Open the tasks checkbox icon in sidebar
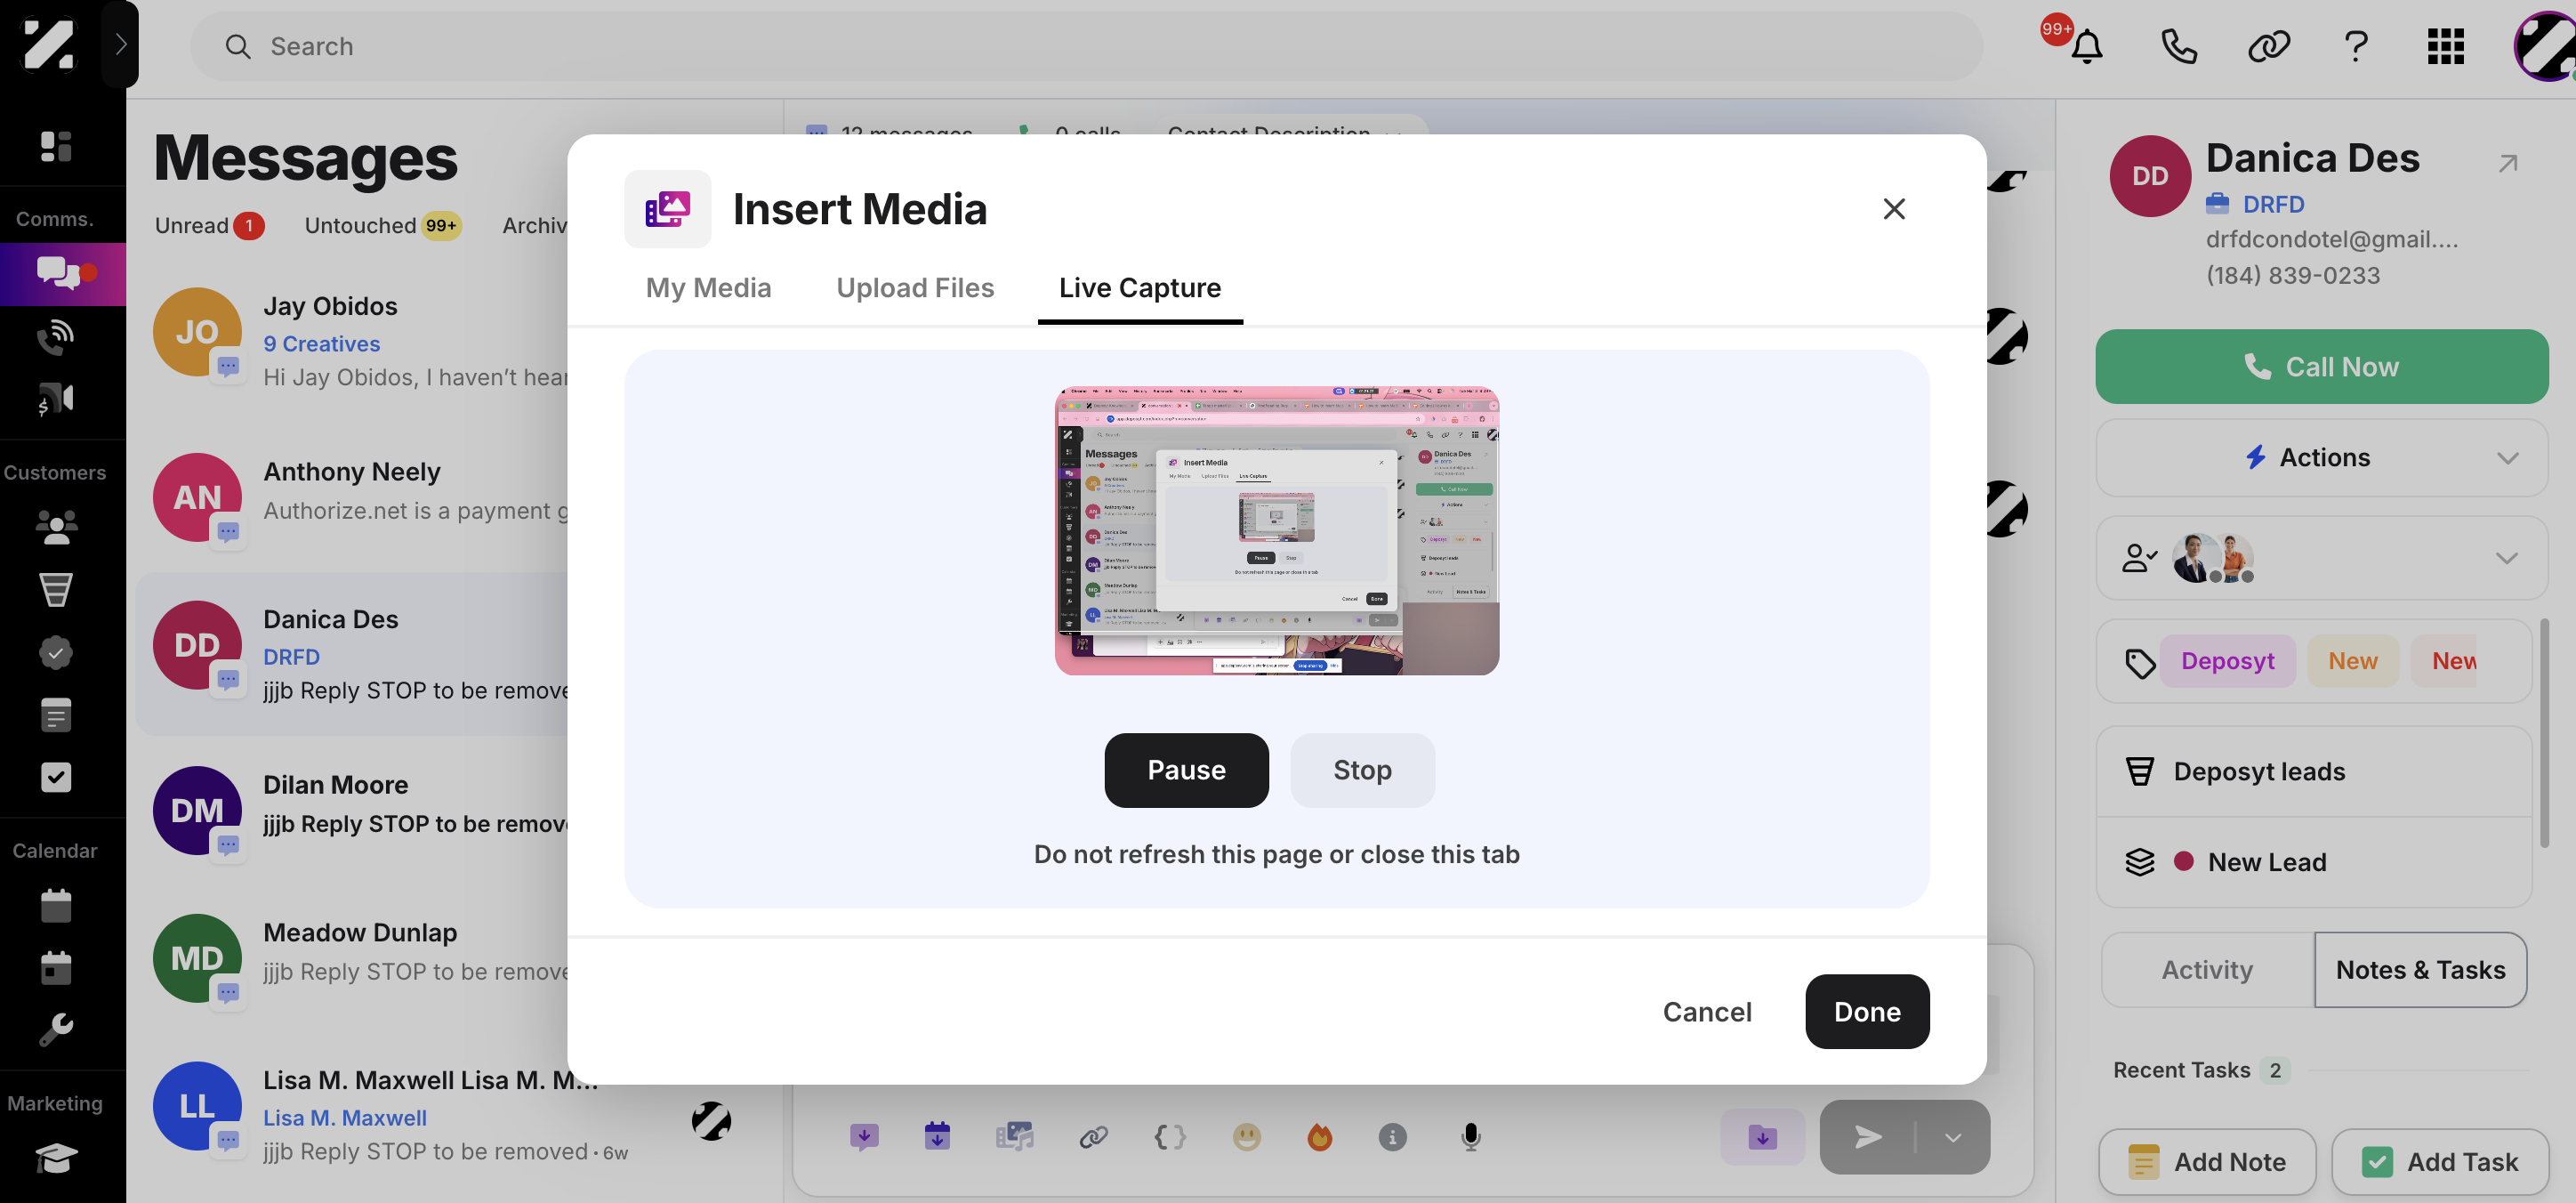The width and height of the screenshot is (2576, 1203). pyautogui.click(x=56, y=777)
